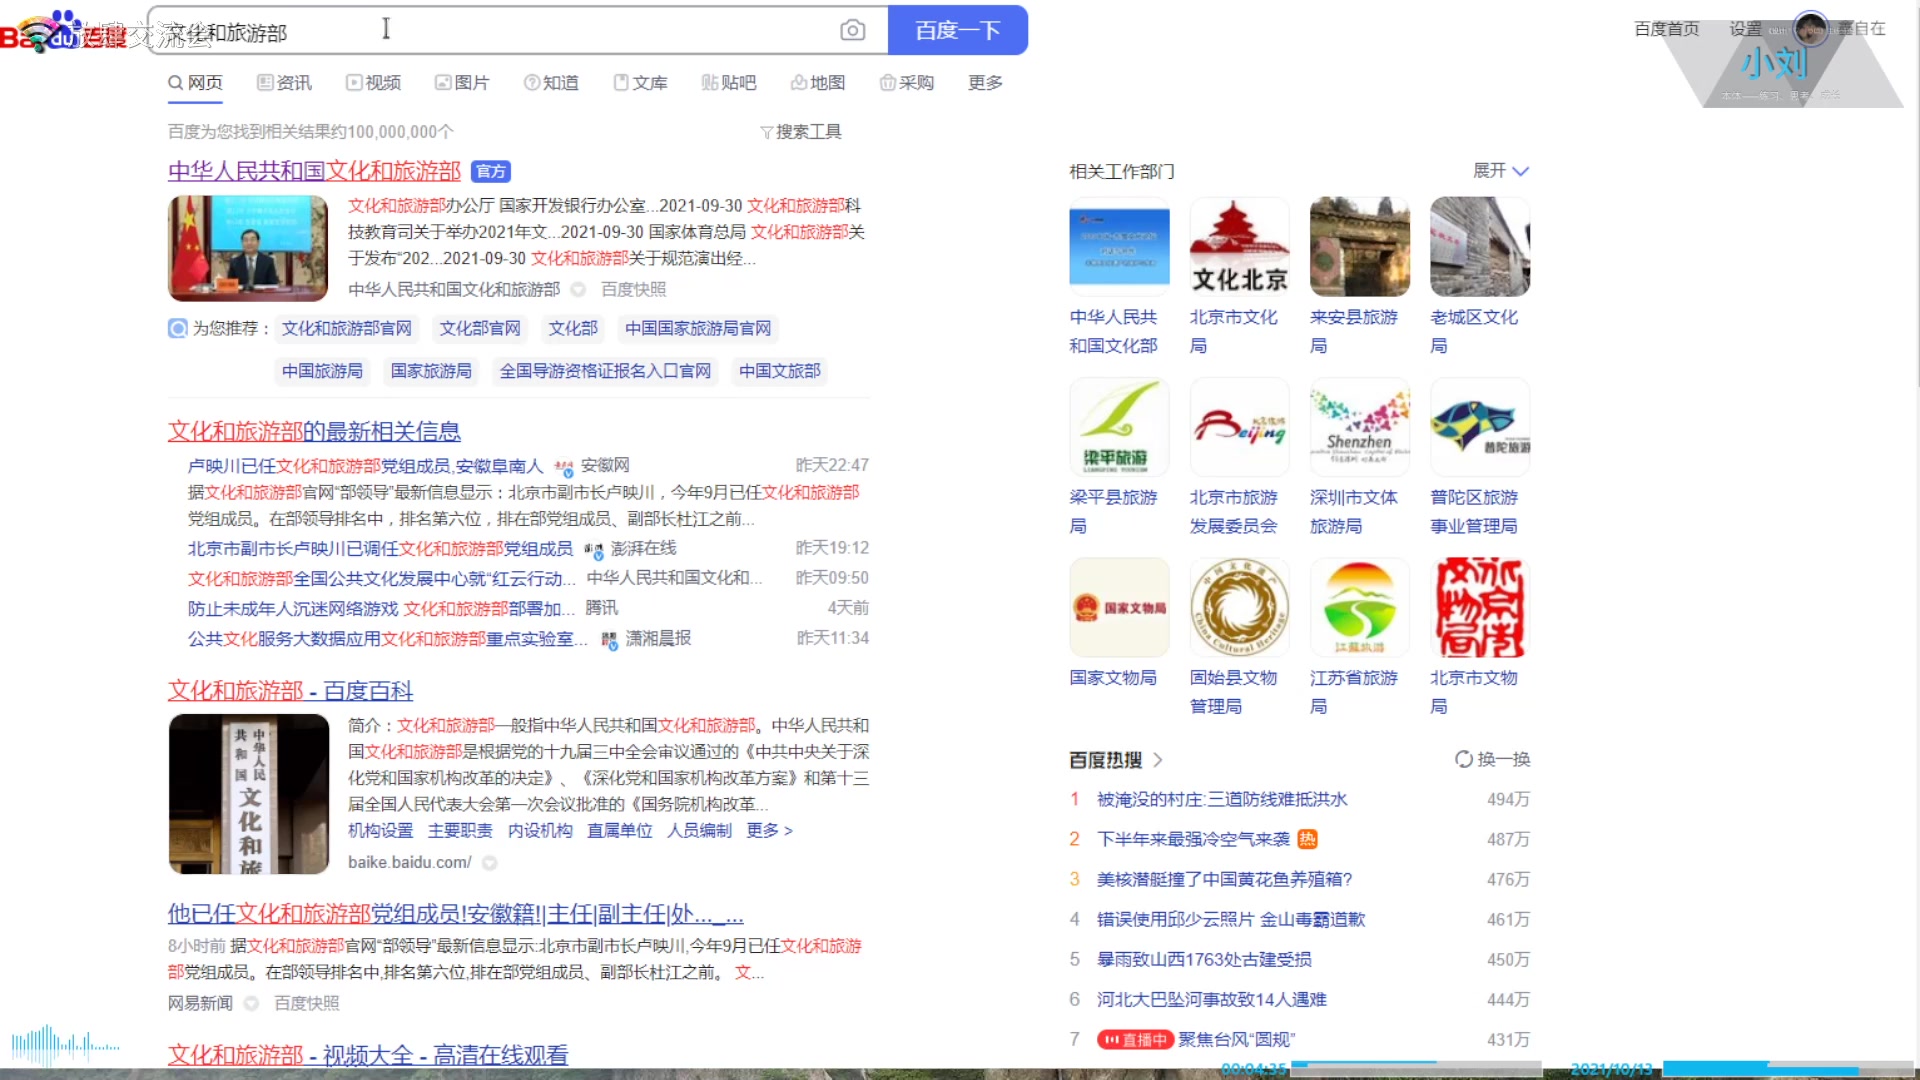Screen dimensions: 1920x1080
Task: Open the 资讯 news tab
Action: pyautogui.click(x=284, y=83)
